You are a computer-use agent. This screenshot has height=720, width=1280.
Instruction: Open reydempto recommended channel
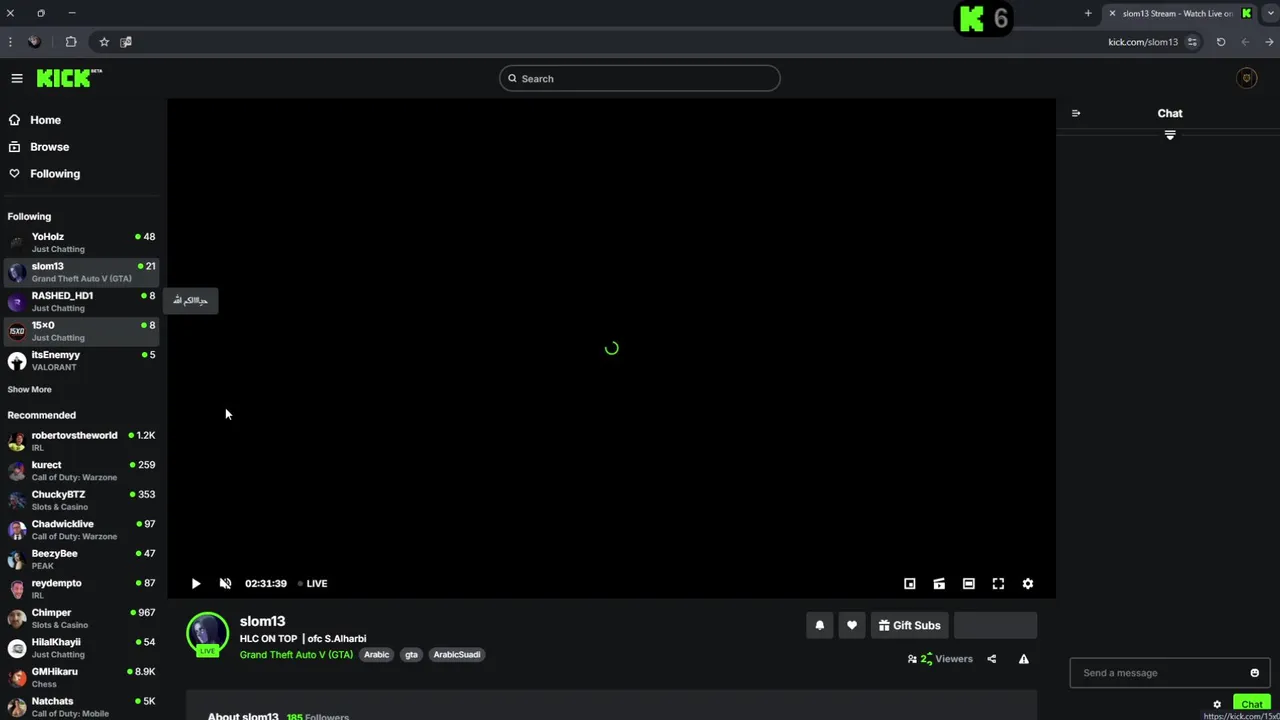point(82,588)
